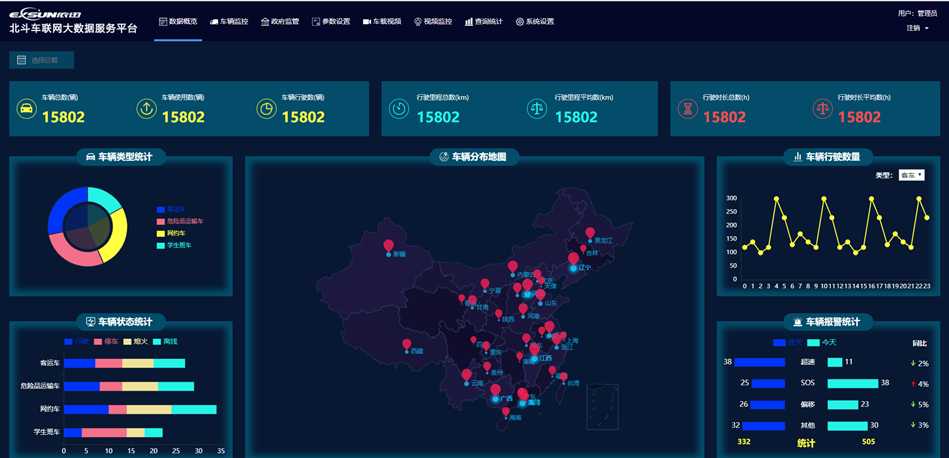Screen dimensions: 949x458
Task: Click the car icon in 车辆类型统计 title
Action: click(x=91, y=157)
